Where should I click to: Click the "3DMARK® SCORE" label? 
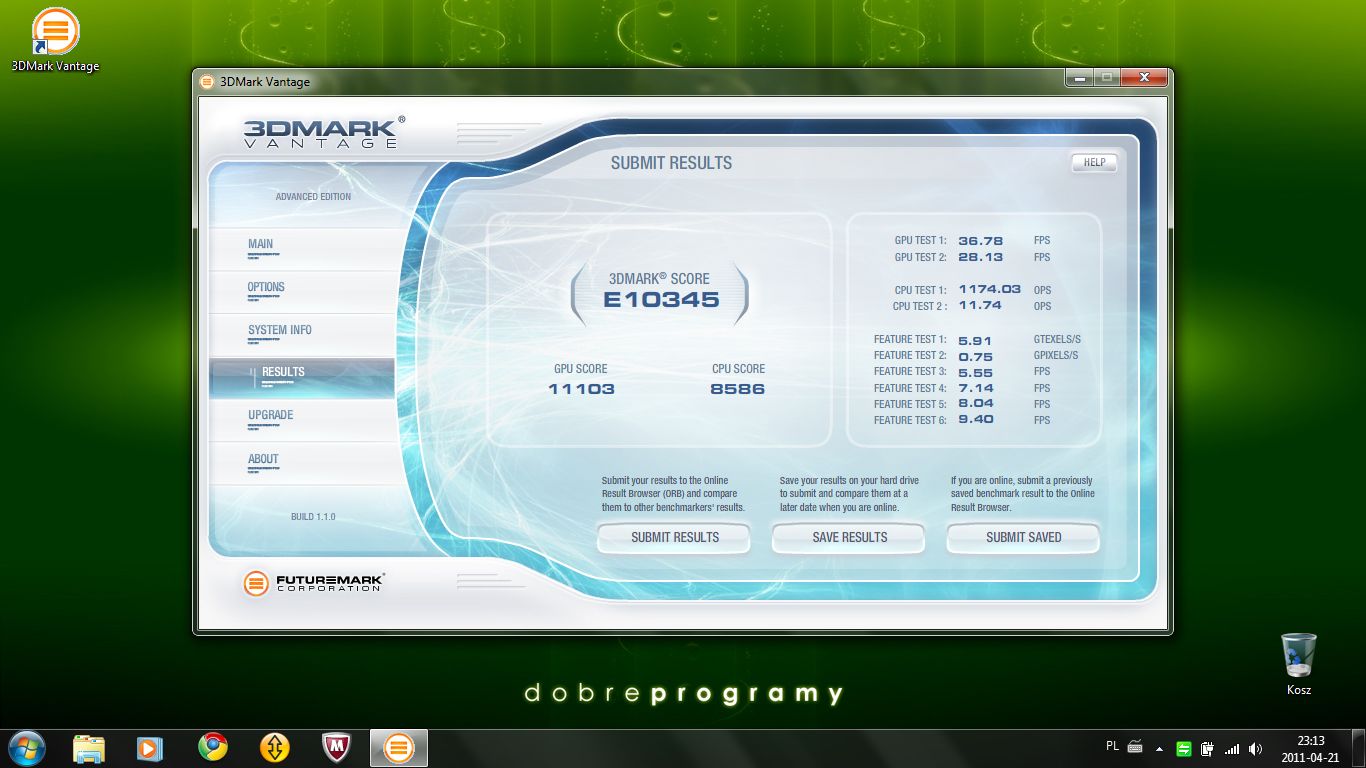click(659, 279)
